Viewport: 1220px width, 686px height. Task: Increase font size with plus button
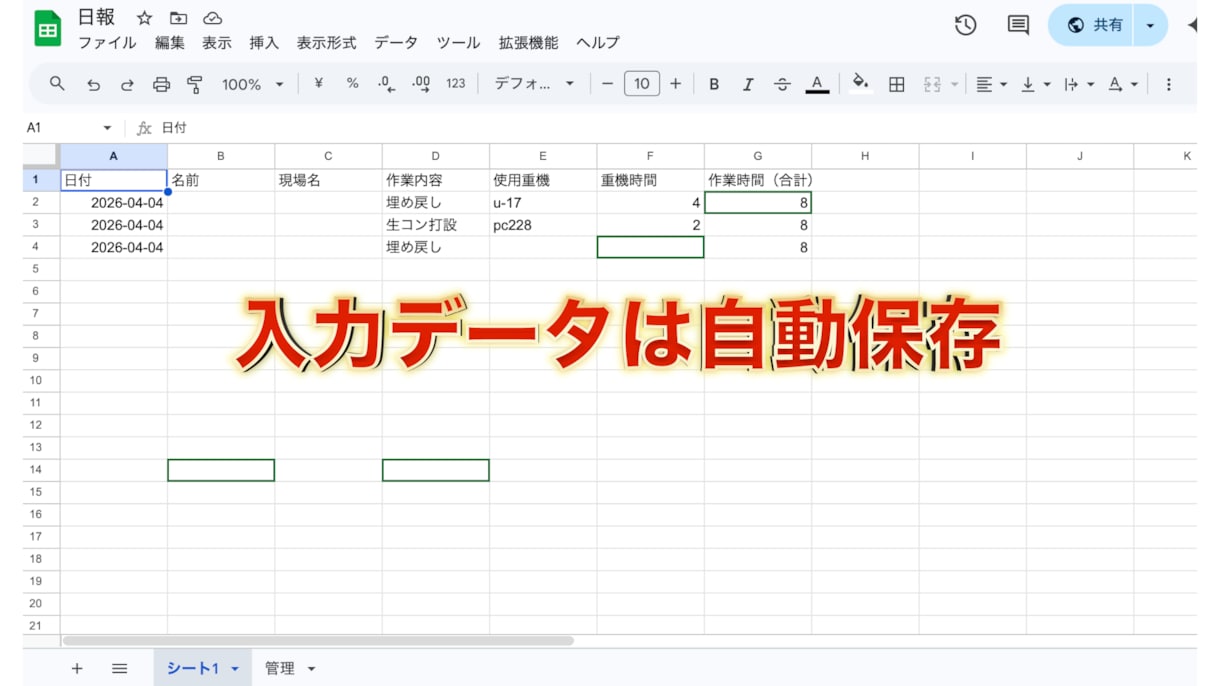675,84
